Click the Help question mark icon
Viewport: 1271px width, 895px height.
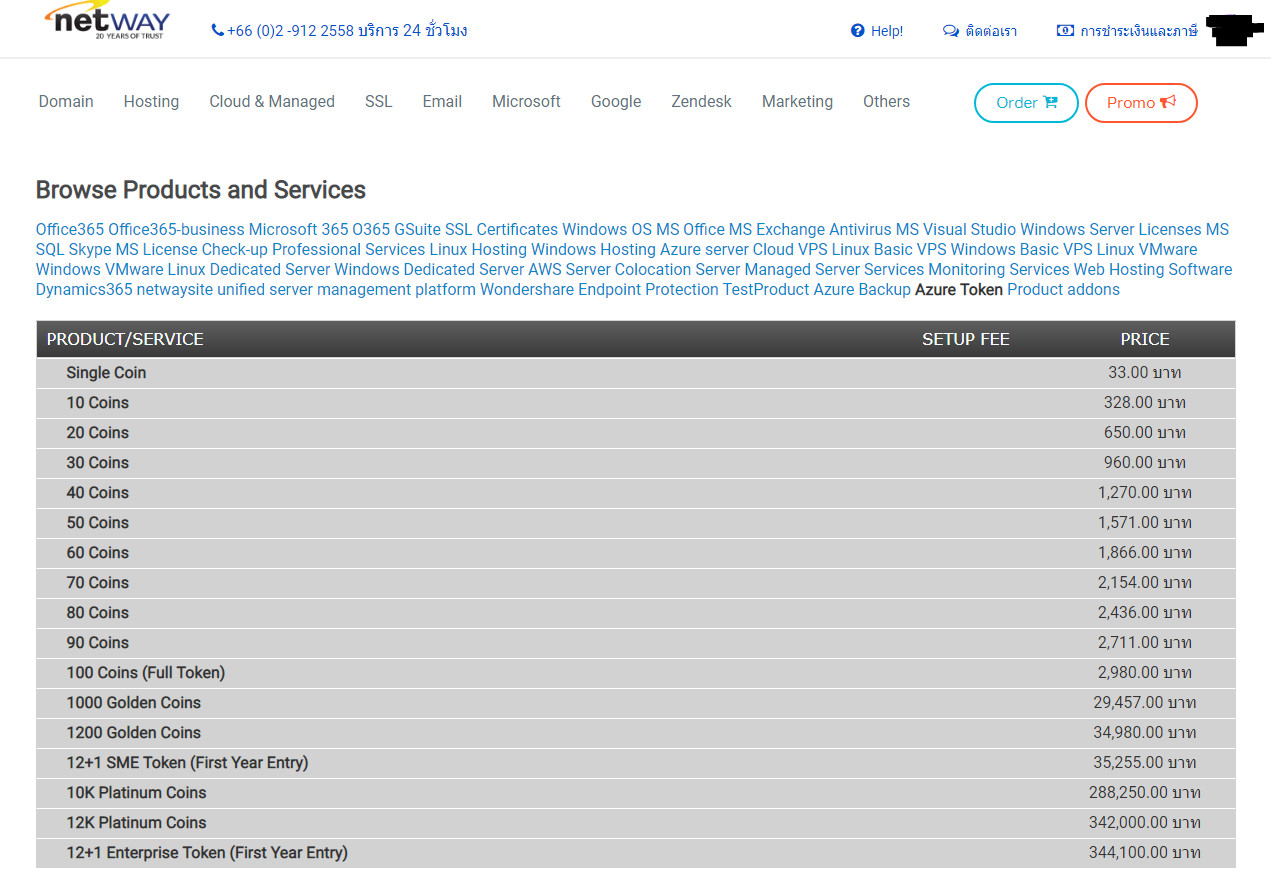[857, 31]
